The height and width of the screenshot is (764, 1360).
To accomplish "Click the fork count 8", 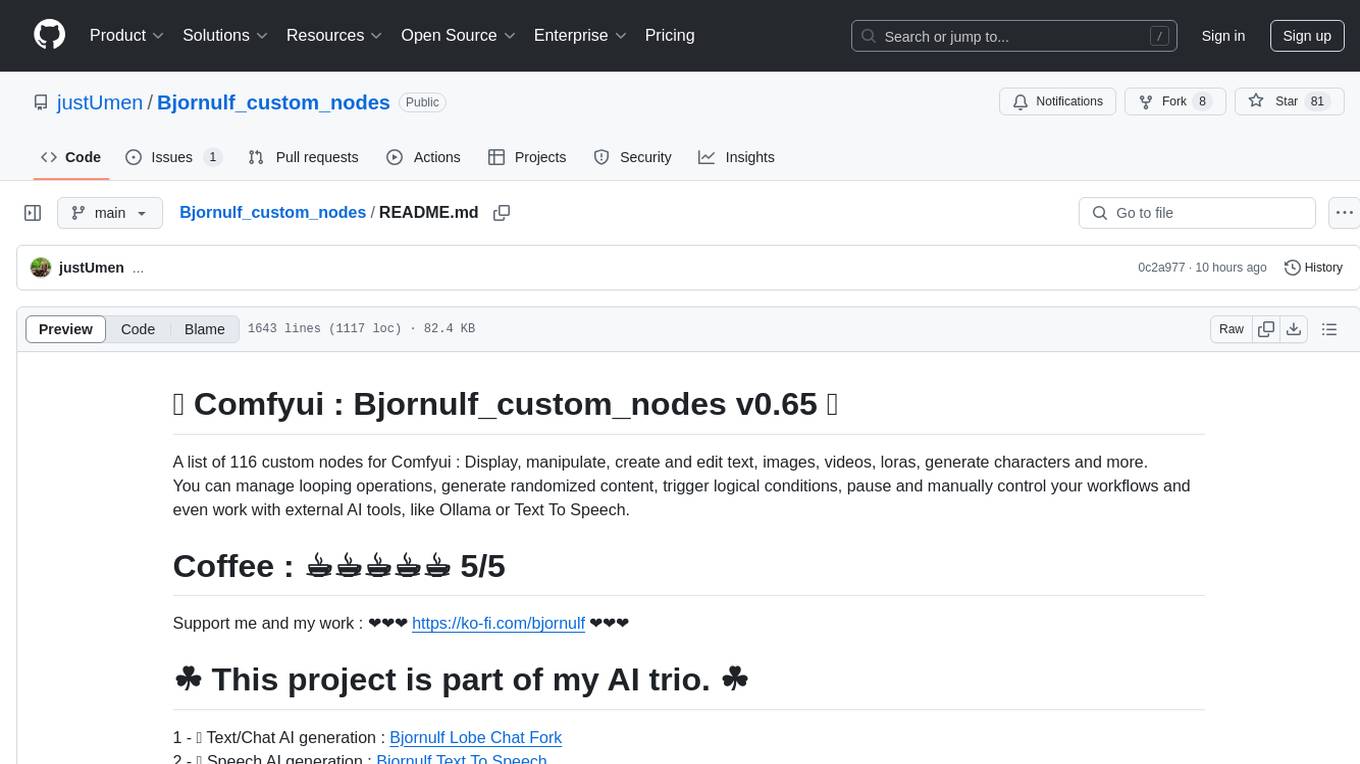I will pyautogui.click(x=1202, y=101).
